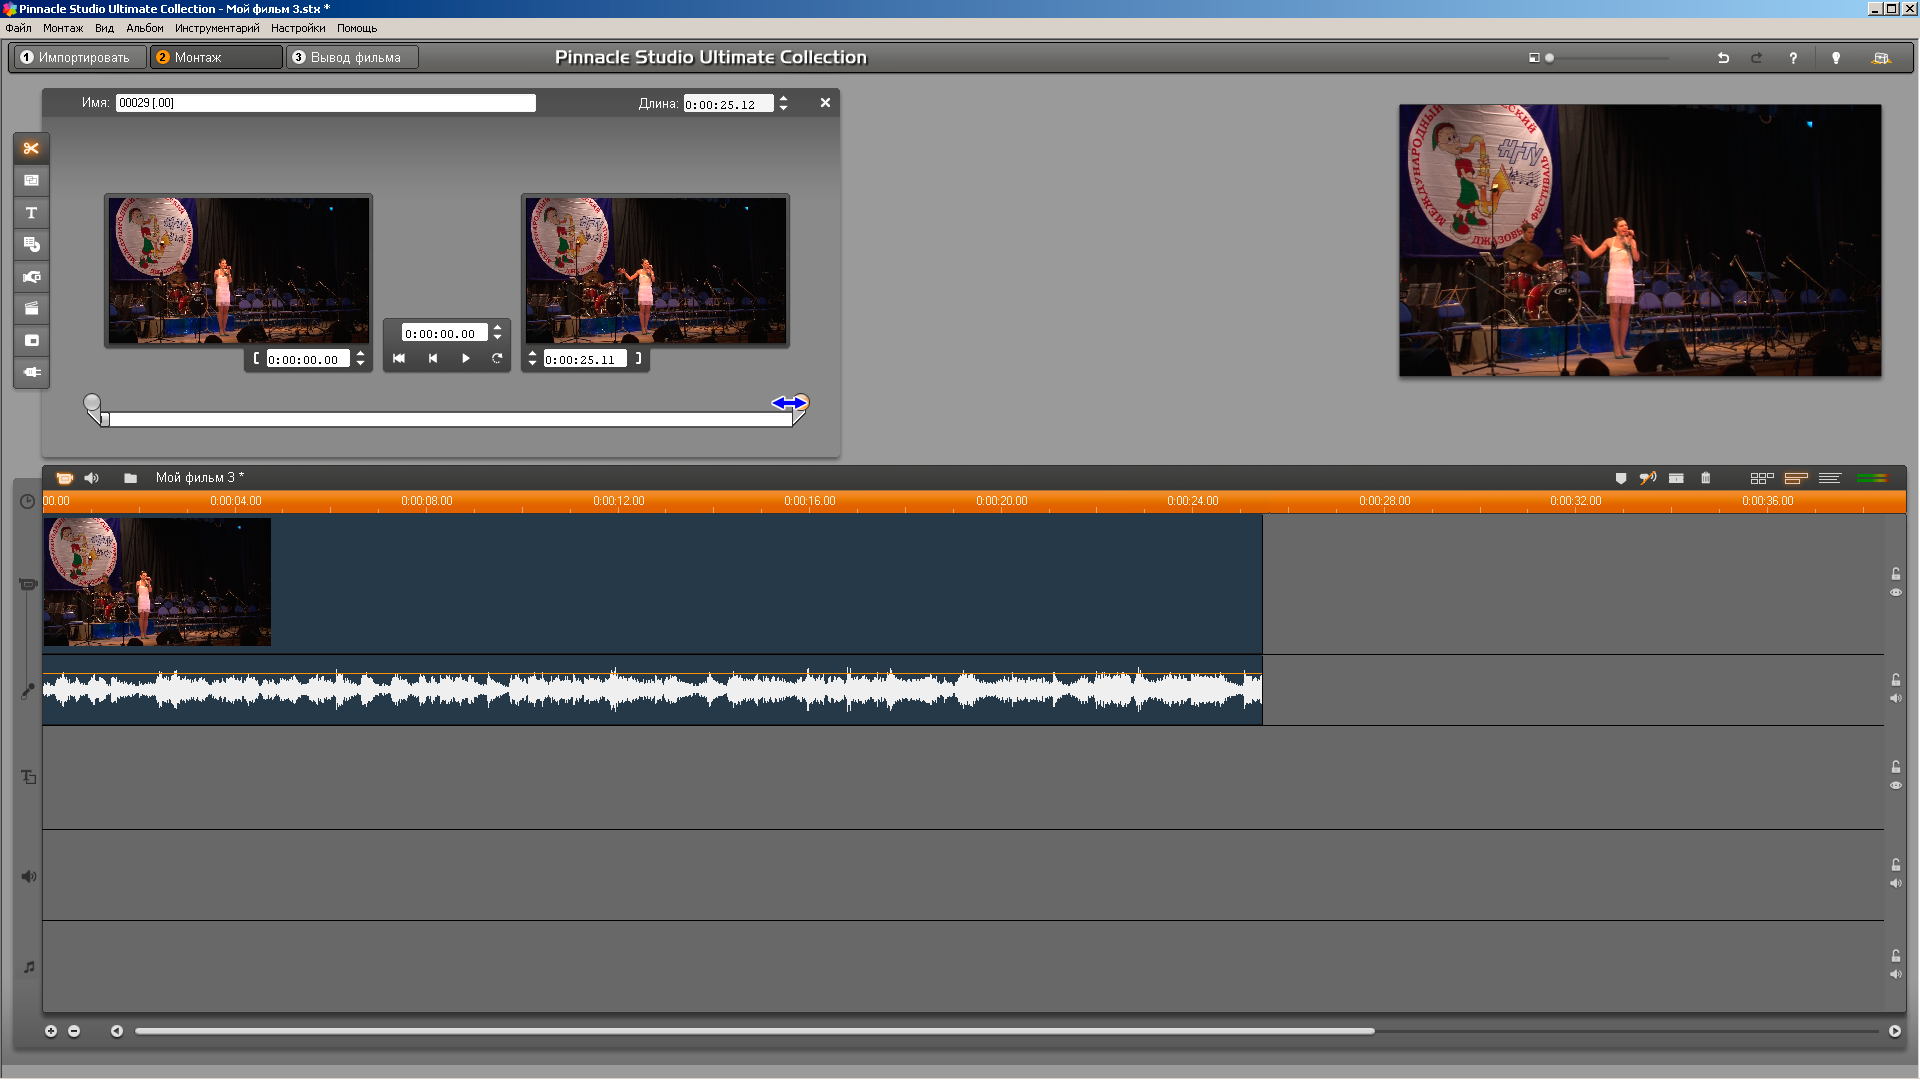Open the clapperboard SmartMovie tool
The image size is (1920, 1080).
pyautogui.click(x=31, y=308)
